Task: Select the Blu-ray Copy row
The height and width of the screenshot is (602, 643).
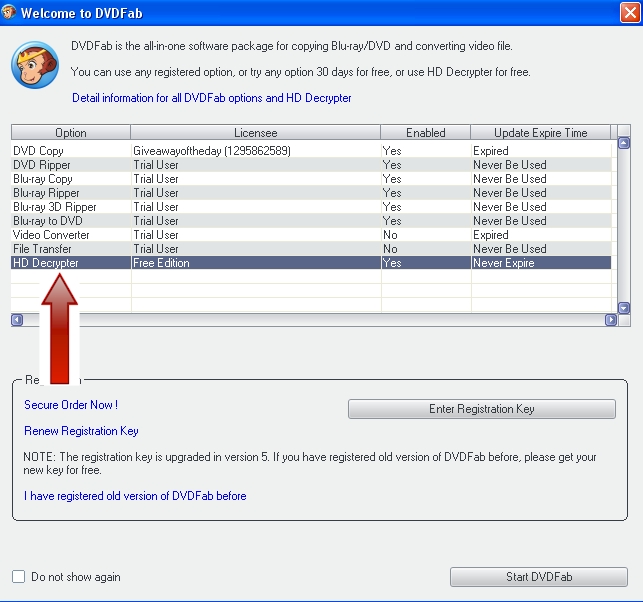Action: coord(311,179)
